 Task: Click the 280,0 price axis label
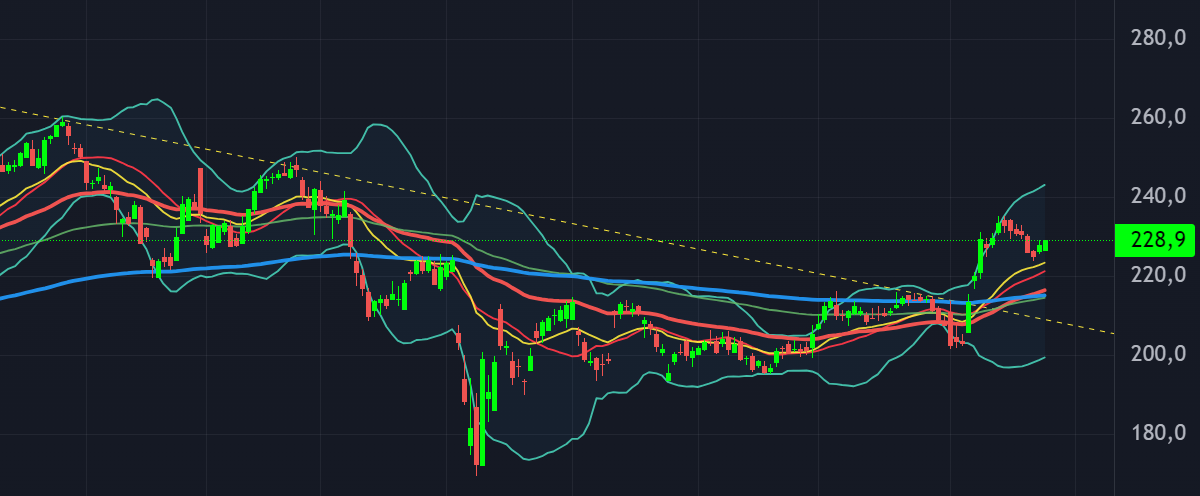tap(1157, 39)
